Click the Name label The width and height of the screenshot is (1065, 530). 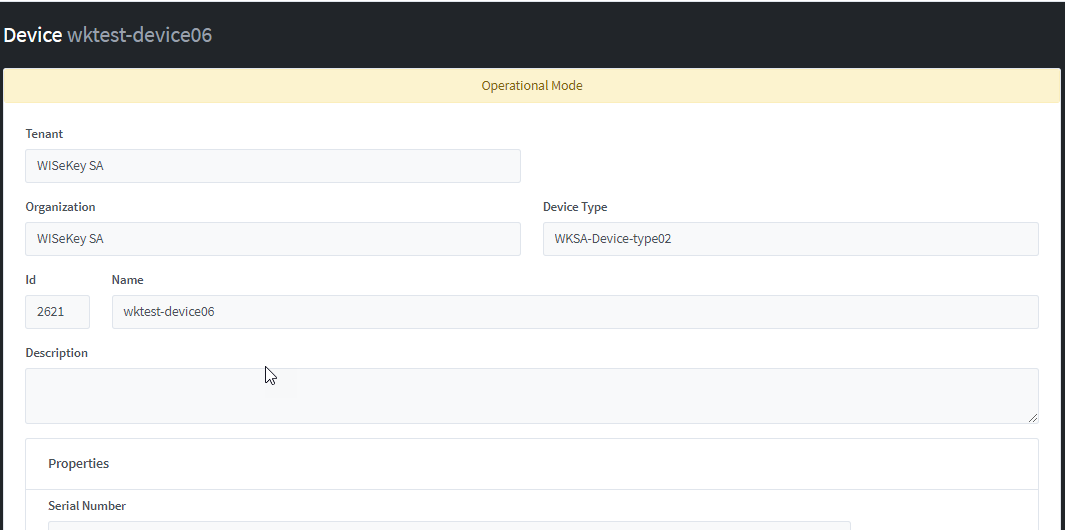pos(127,280)
